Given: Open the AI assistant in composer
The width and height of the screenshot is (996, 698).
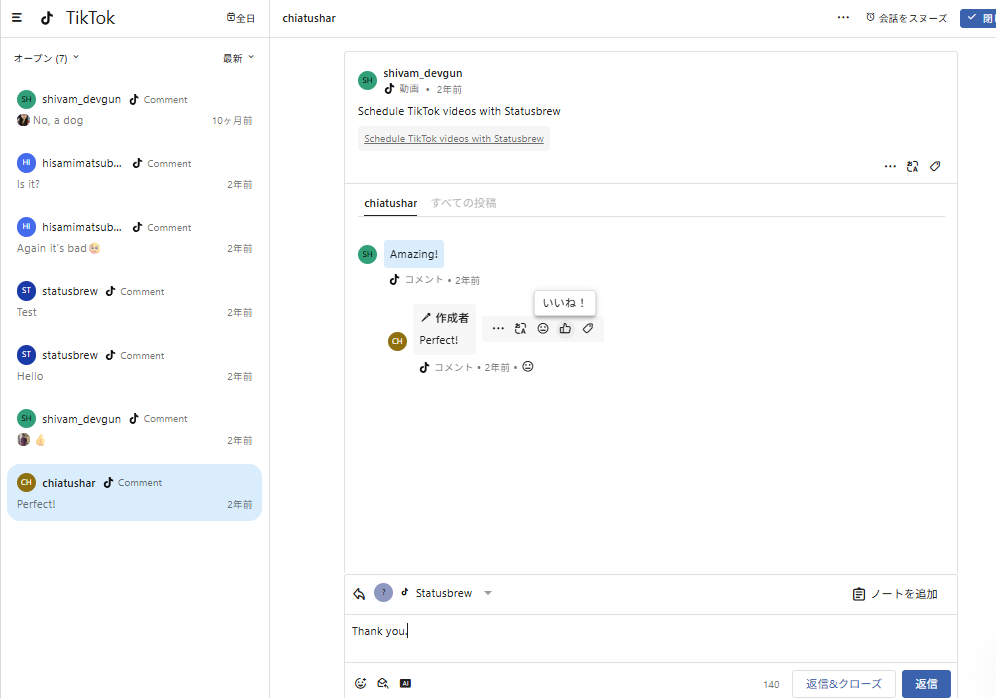Looking at the screenshot, I should (x=405, y=683).
